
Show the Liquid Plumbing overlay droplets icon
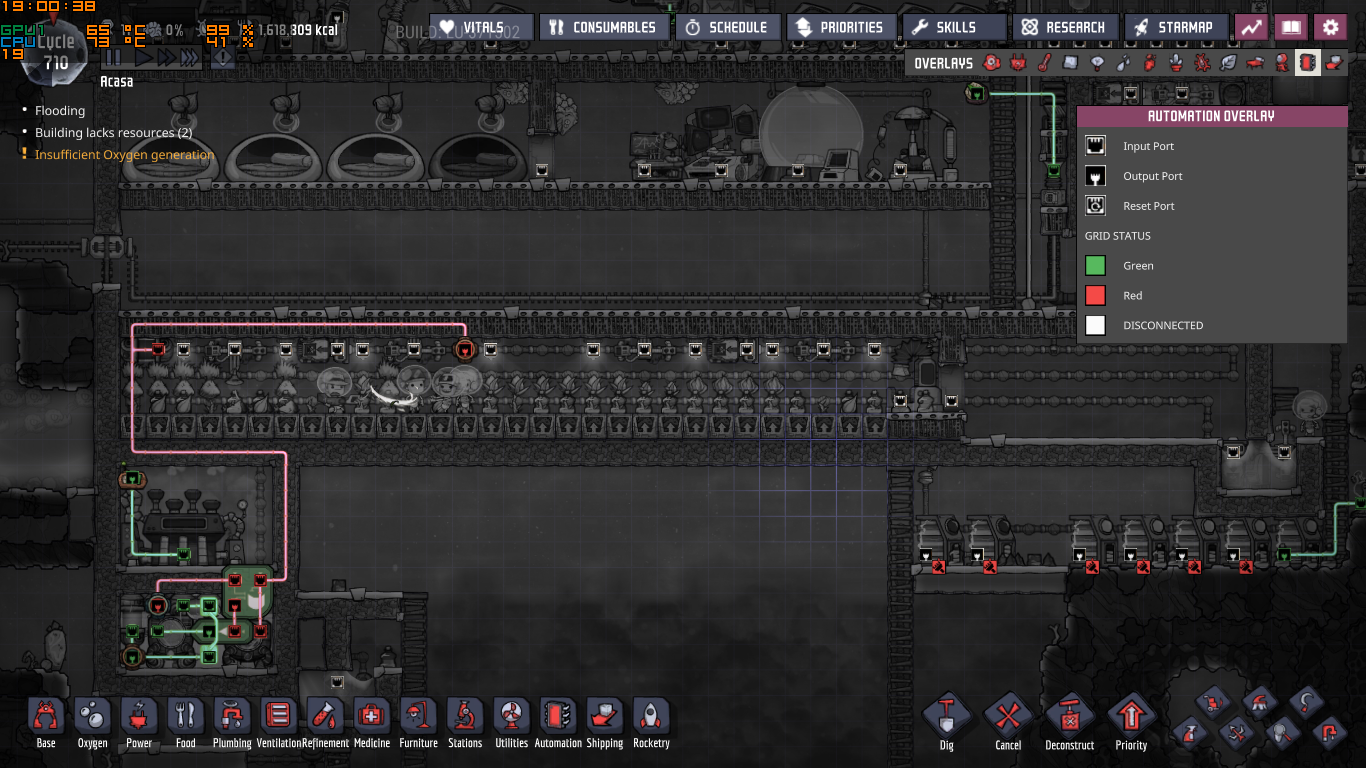pyautogui.click(x=1123, y=63)
